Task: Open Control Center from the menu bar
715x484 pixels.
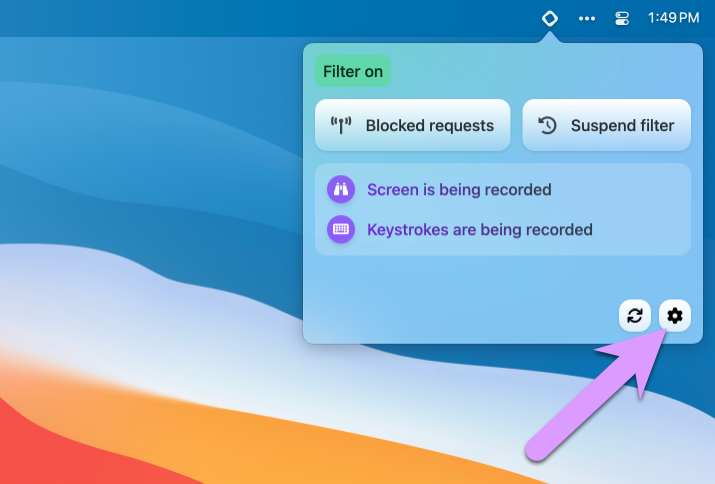Action: [621, 18]
